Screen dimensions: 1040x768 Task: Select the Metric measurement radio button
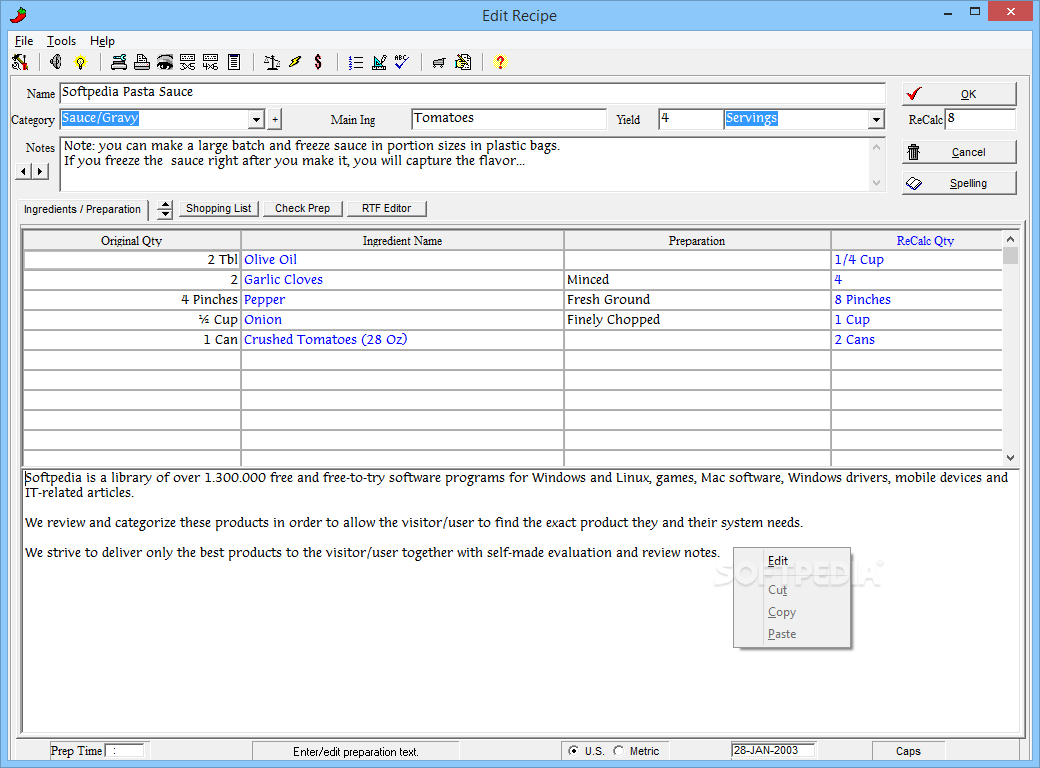click(618, 751)
